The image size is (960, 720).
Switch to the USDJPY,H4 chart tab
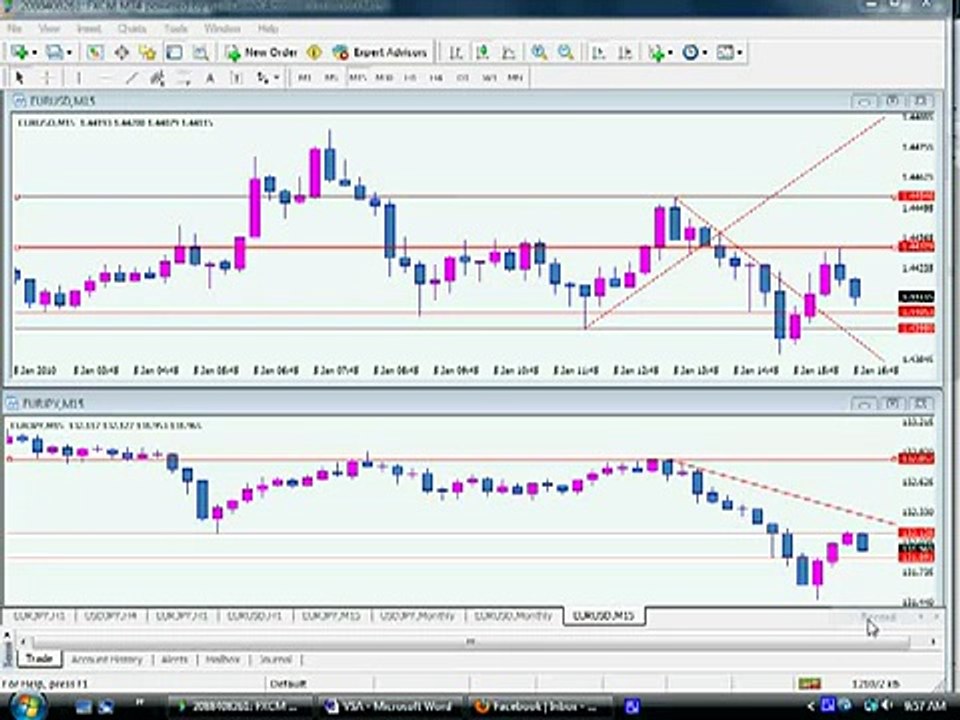(x=111, y=616)
